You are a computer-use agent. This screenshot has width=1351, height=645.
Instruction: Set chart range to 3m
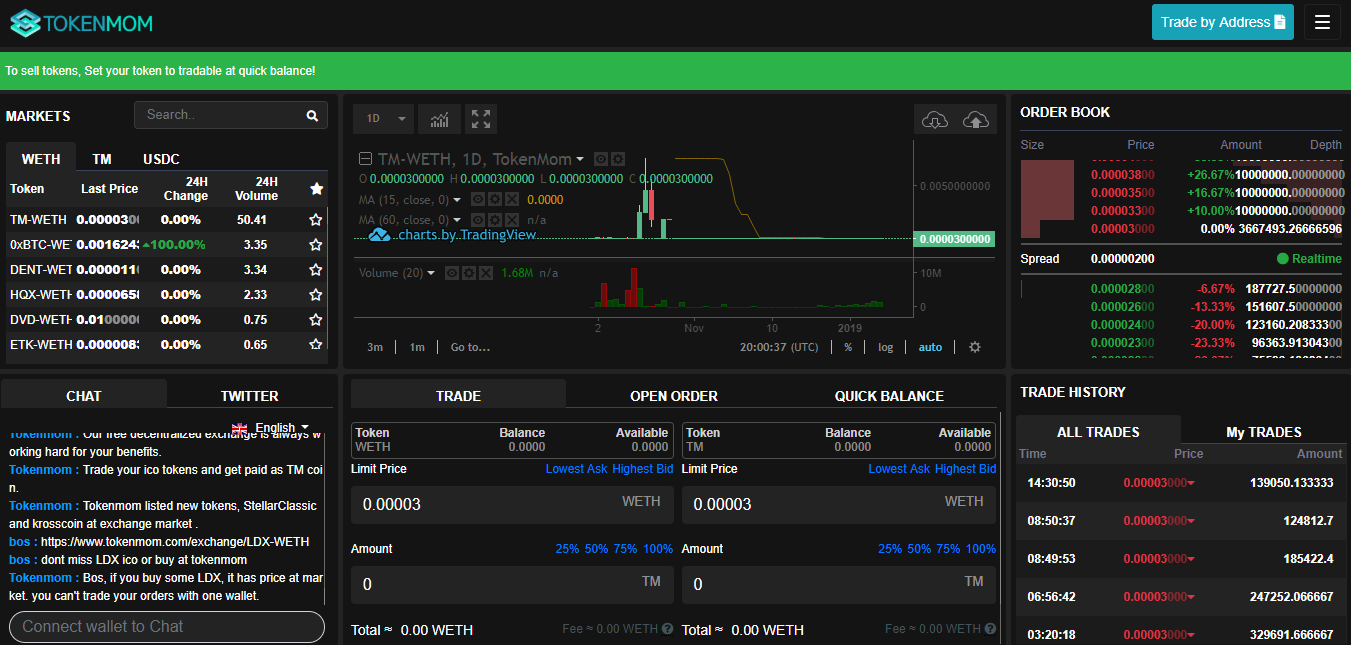[375, 347]
